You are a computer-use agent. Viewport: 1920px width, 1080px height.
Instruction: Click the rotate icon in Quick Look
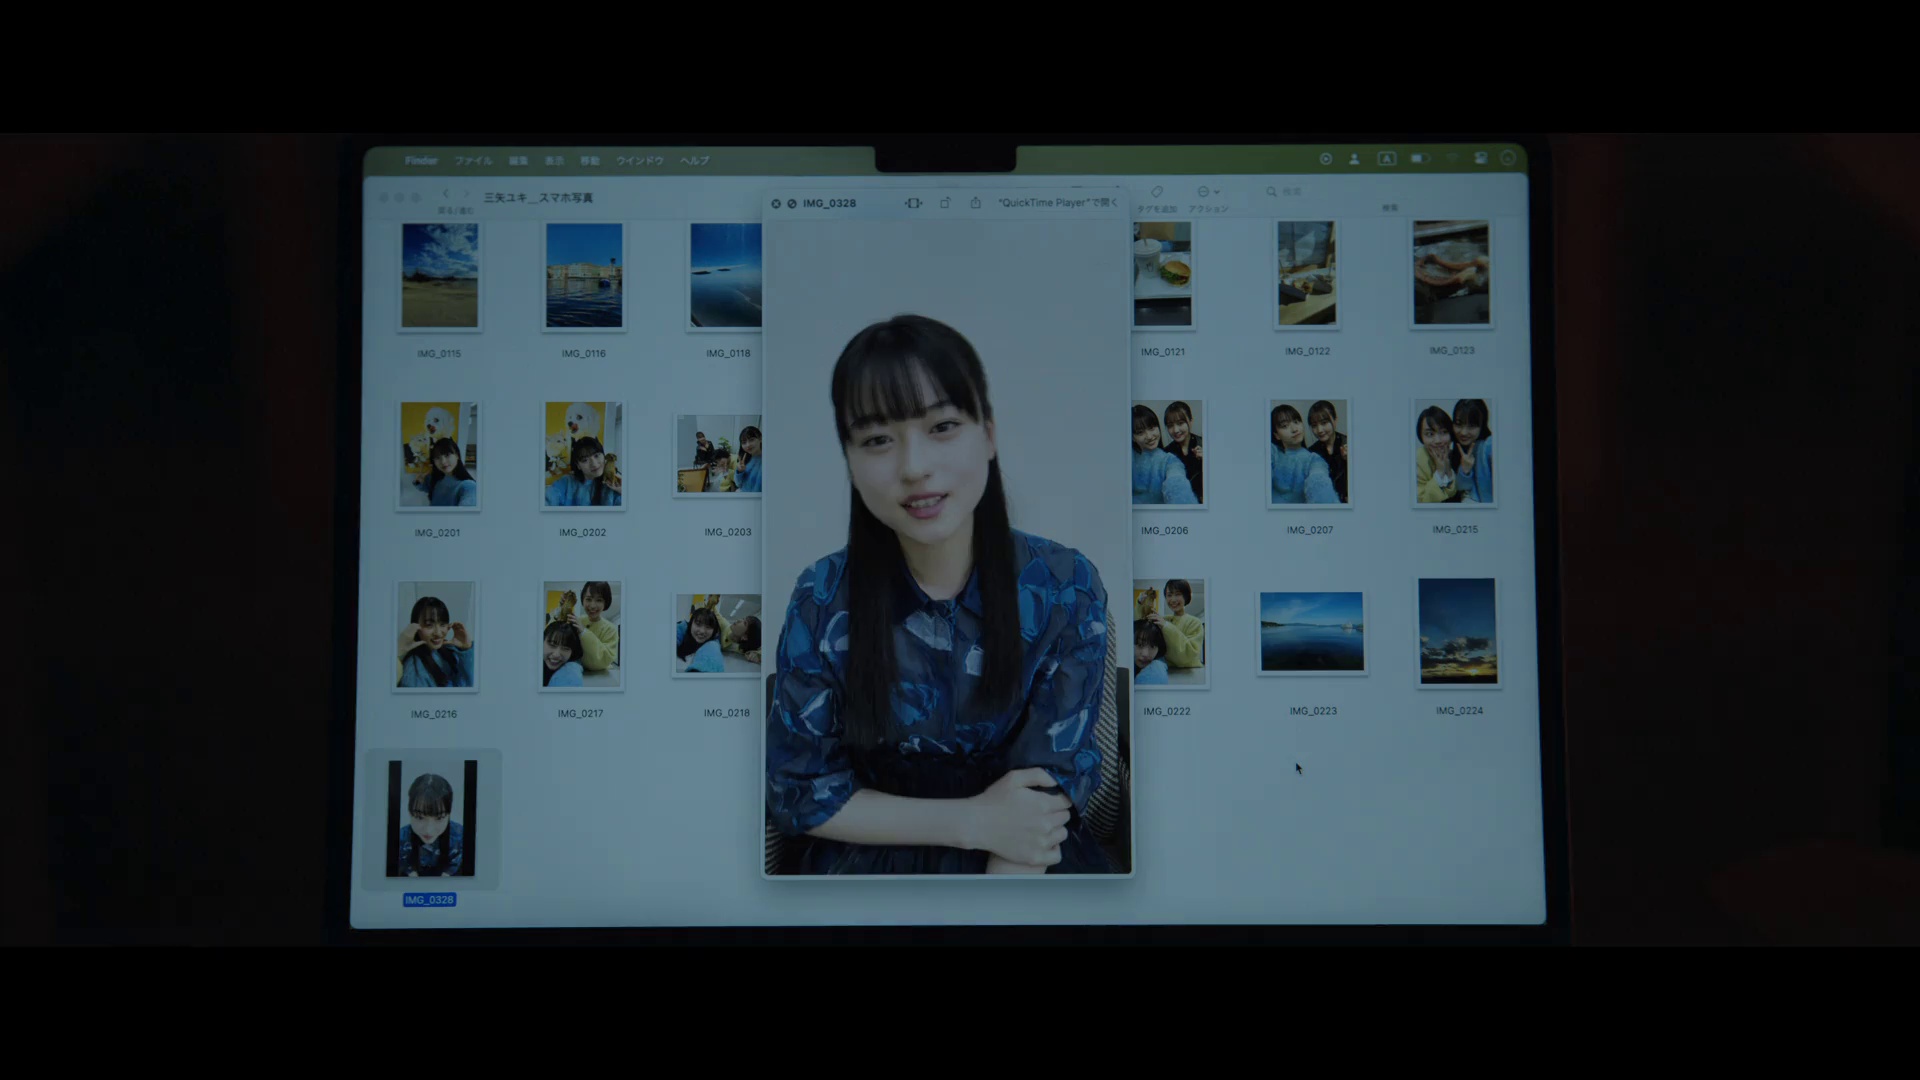[x=945, y=203]
